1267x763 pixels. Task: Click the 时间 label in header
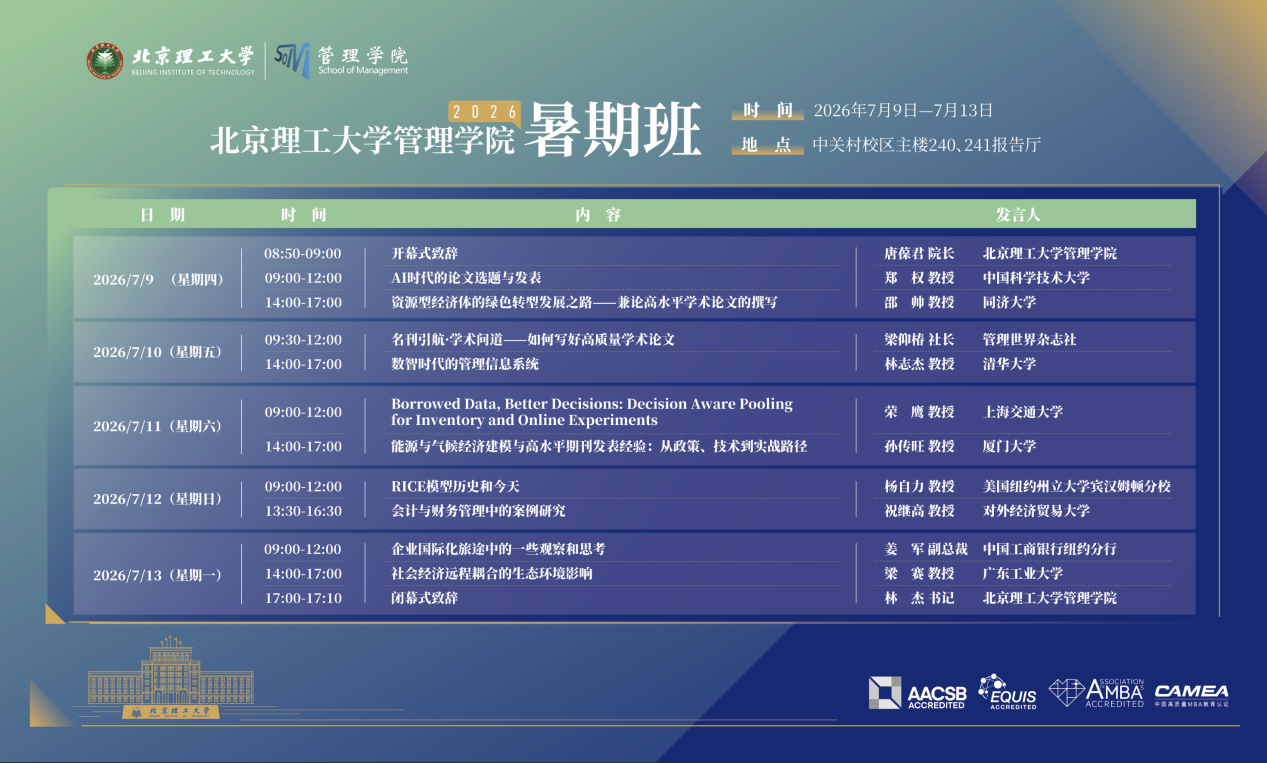tap(769, 110)
